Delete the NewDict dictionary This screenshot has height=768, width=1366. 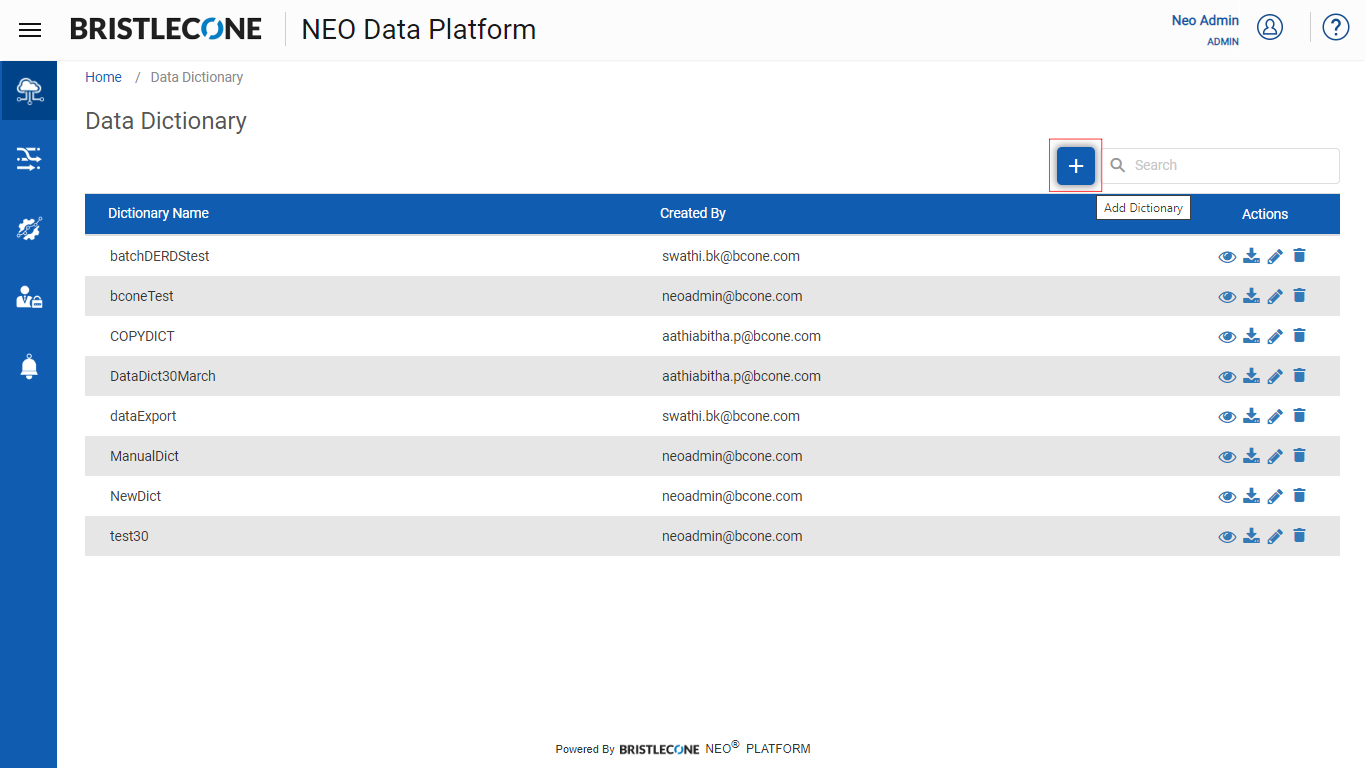1299,495
